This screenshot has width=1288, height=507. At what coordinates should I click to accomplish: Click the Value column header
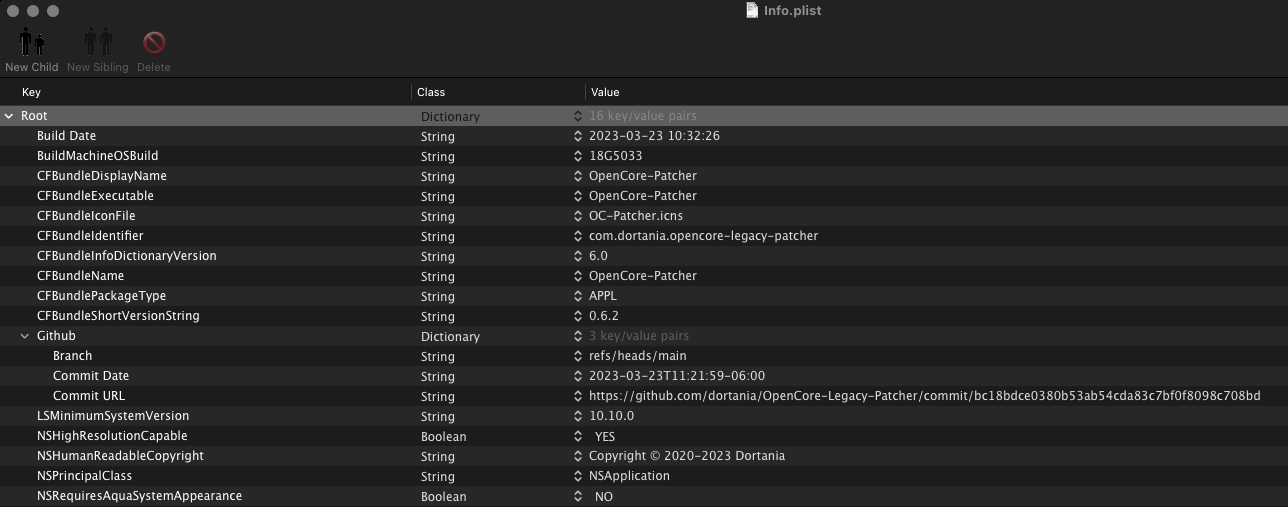point(605,92)
